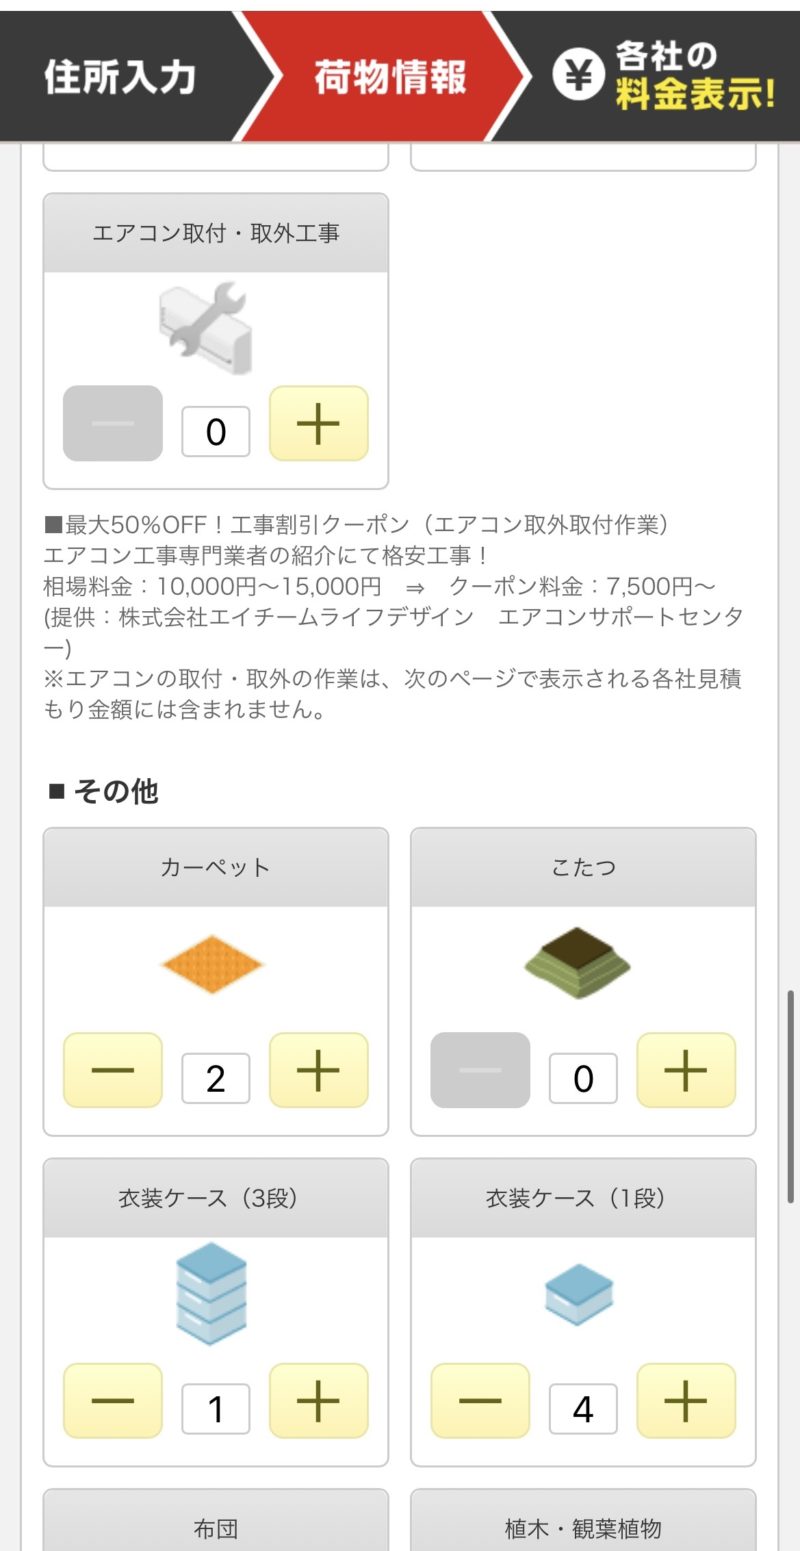Increase carpet (カーペット) quantity with plus
The height and width of the screenshot is (1551, 800).
click(318, 1070)
